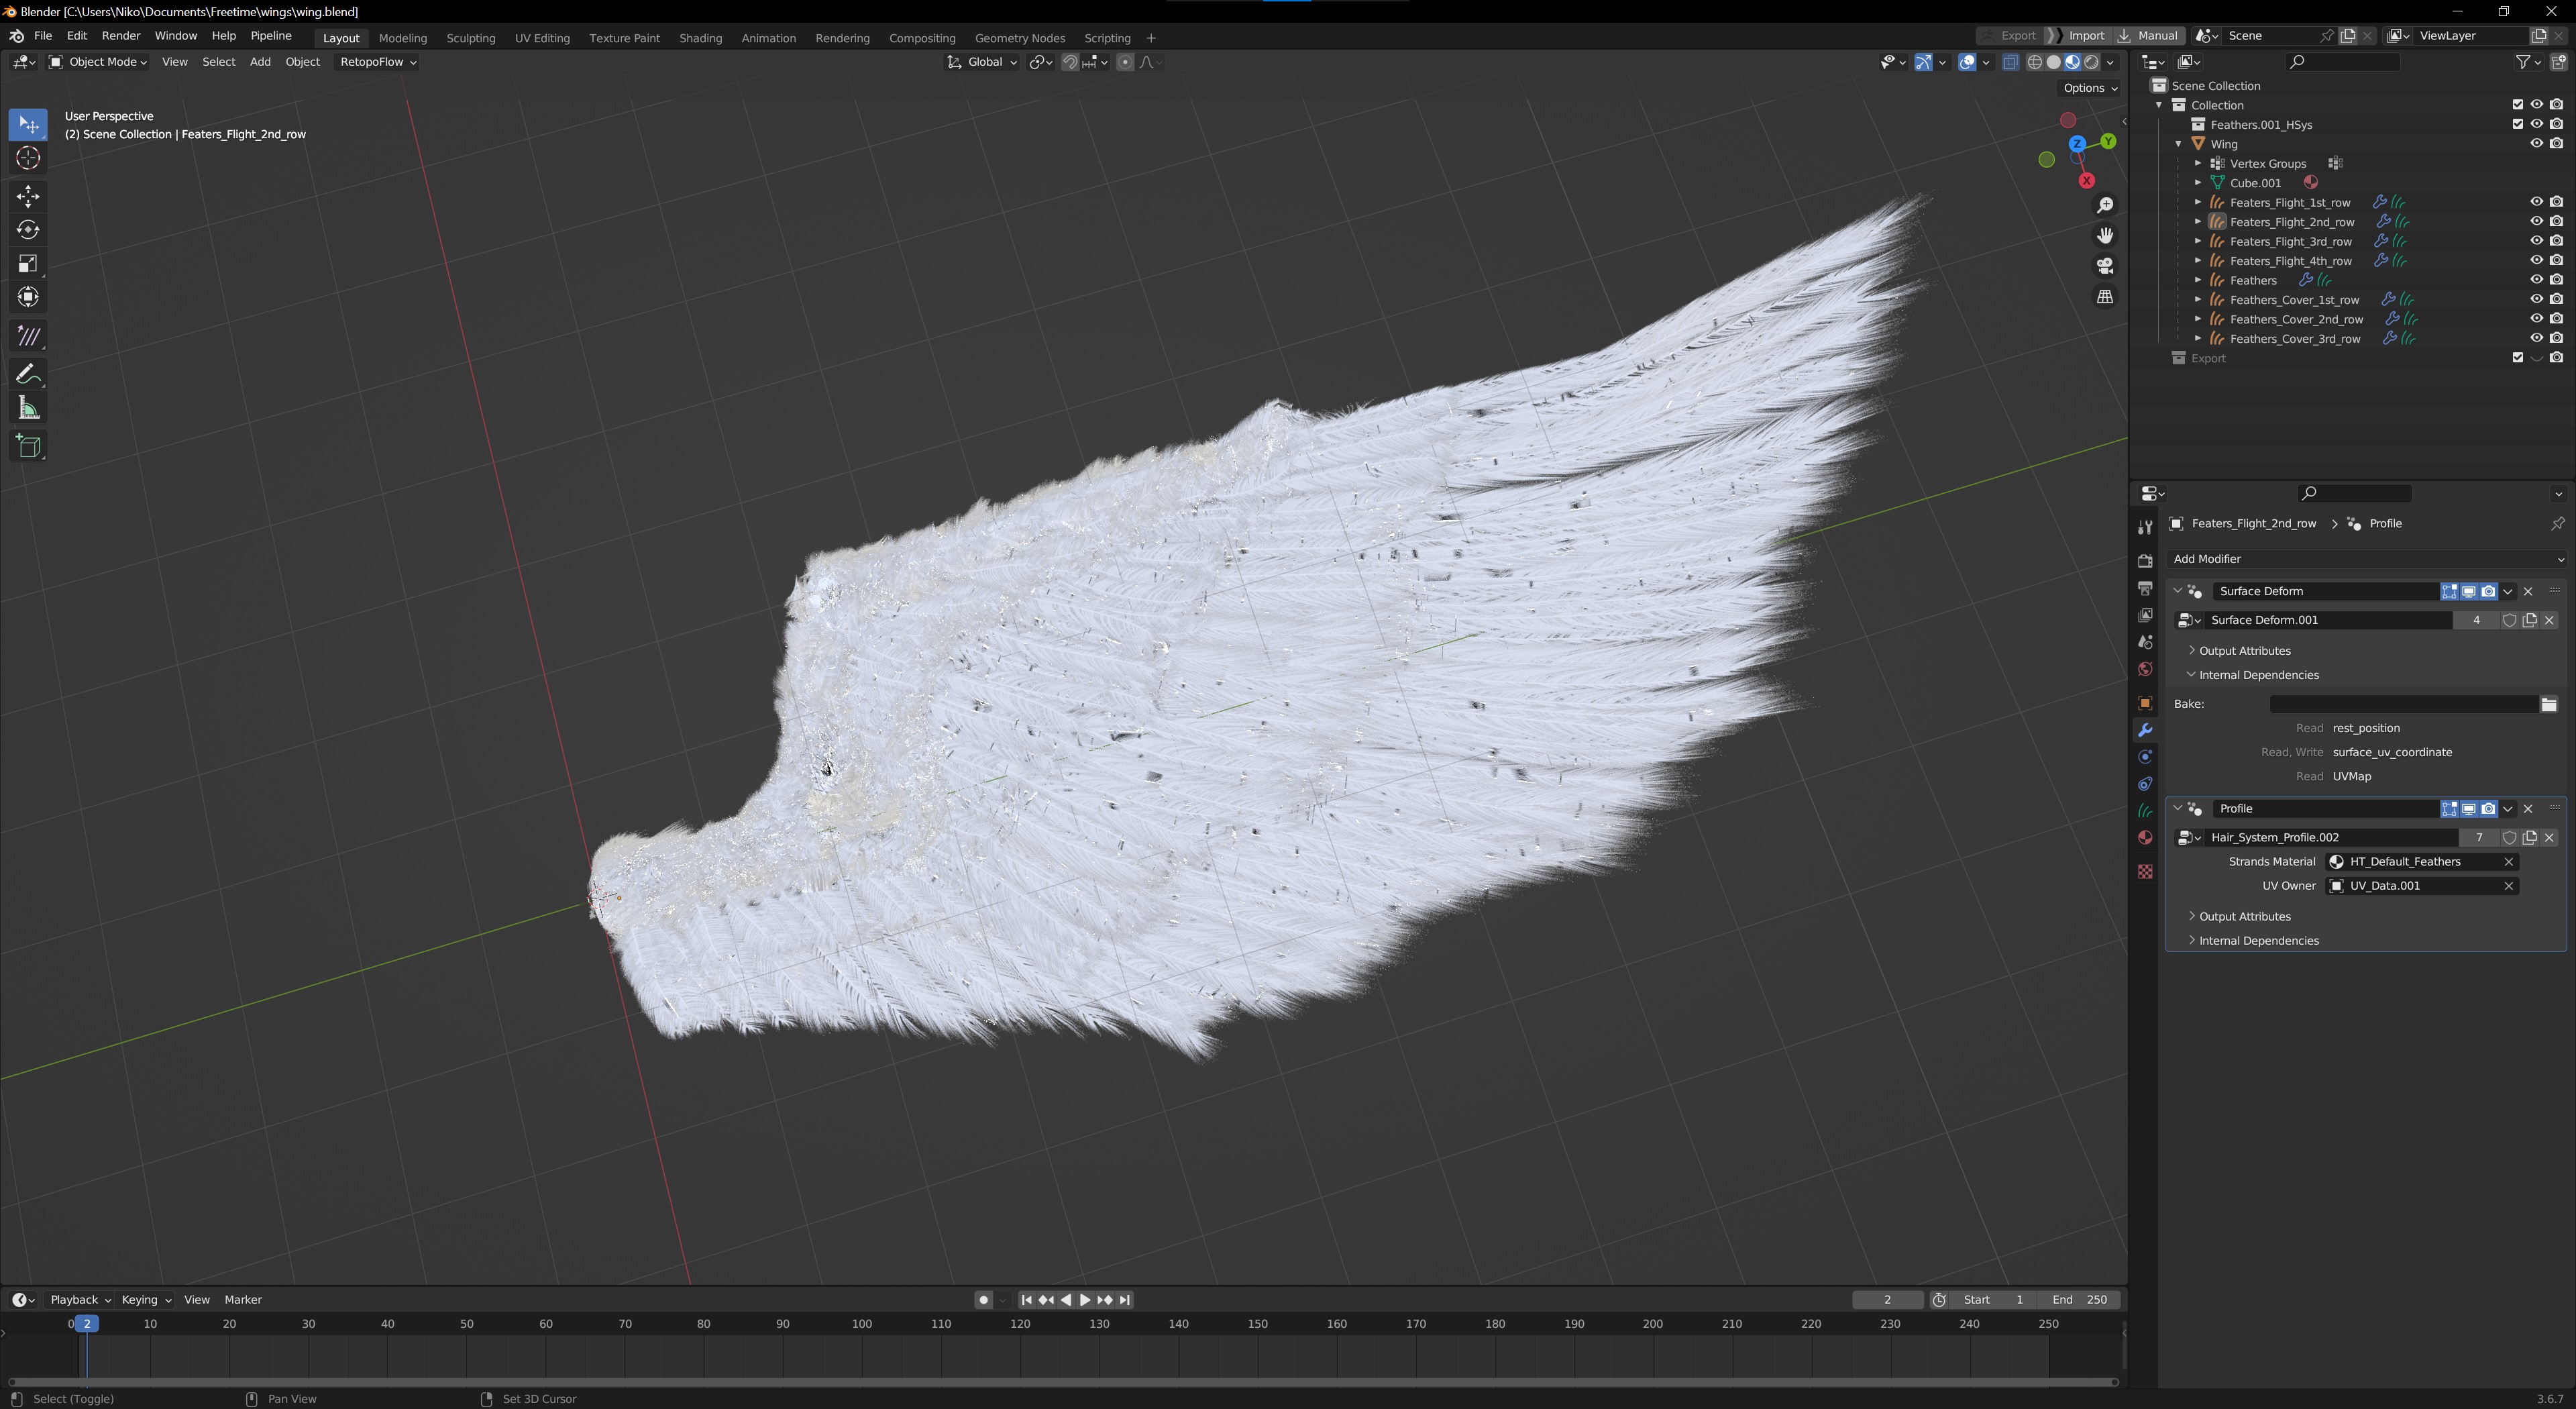Collapse the Wing object tree
The height and width of the screenshot is (1409, 2576).
pyautogui.click(x=2178, y=144)
